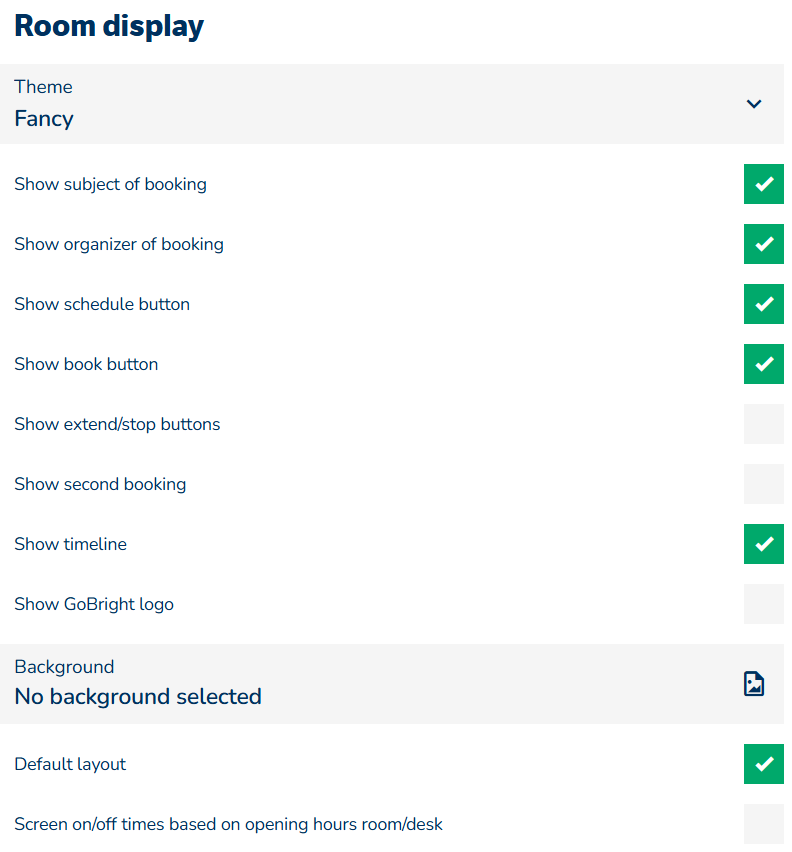This screenshot has width=792, height=852.
Task: Disable Show book button checkbox
Action: tap(763, 364)
